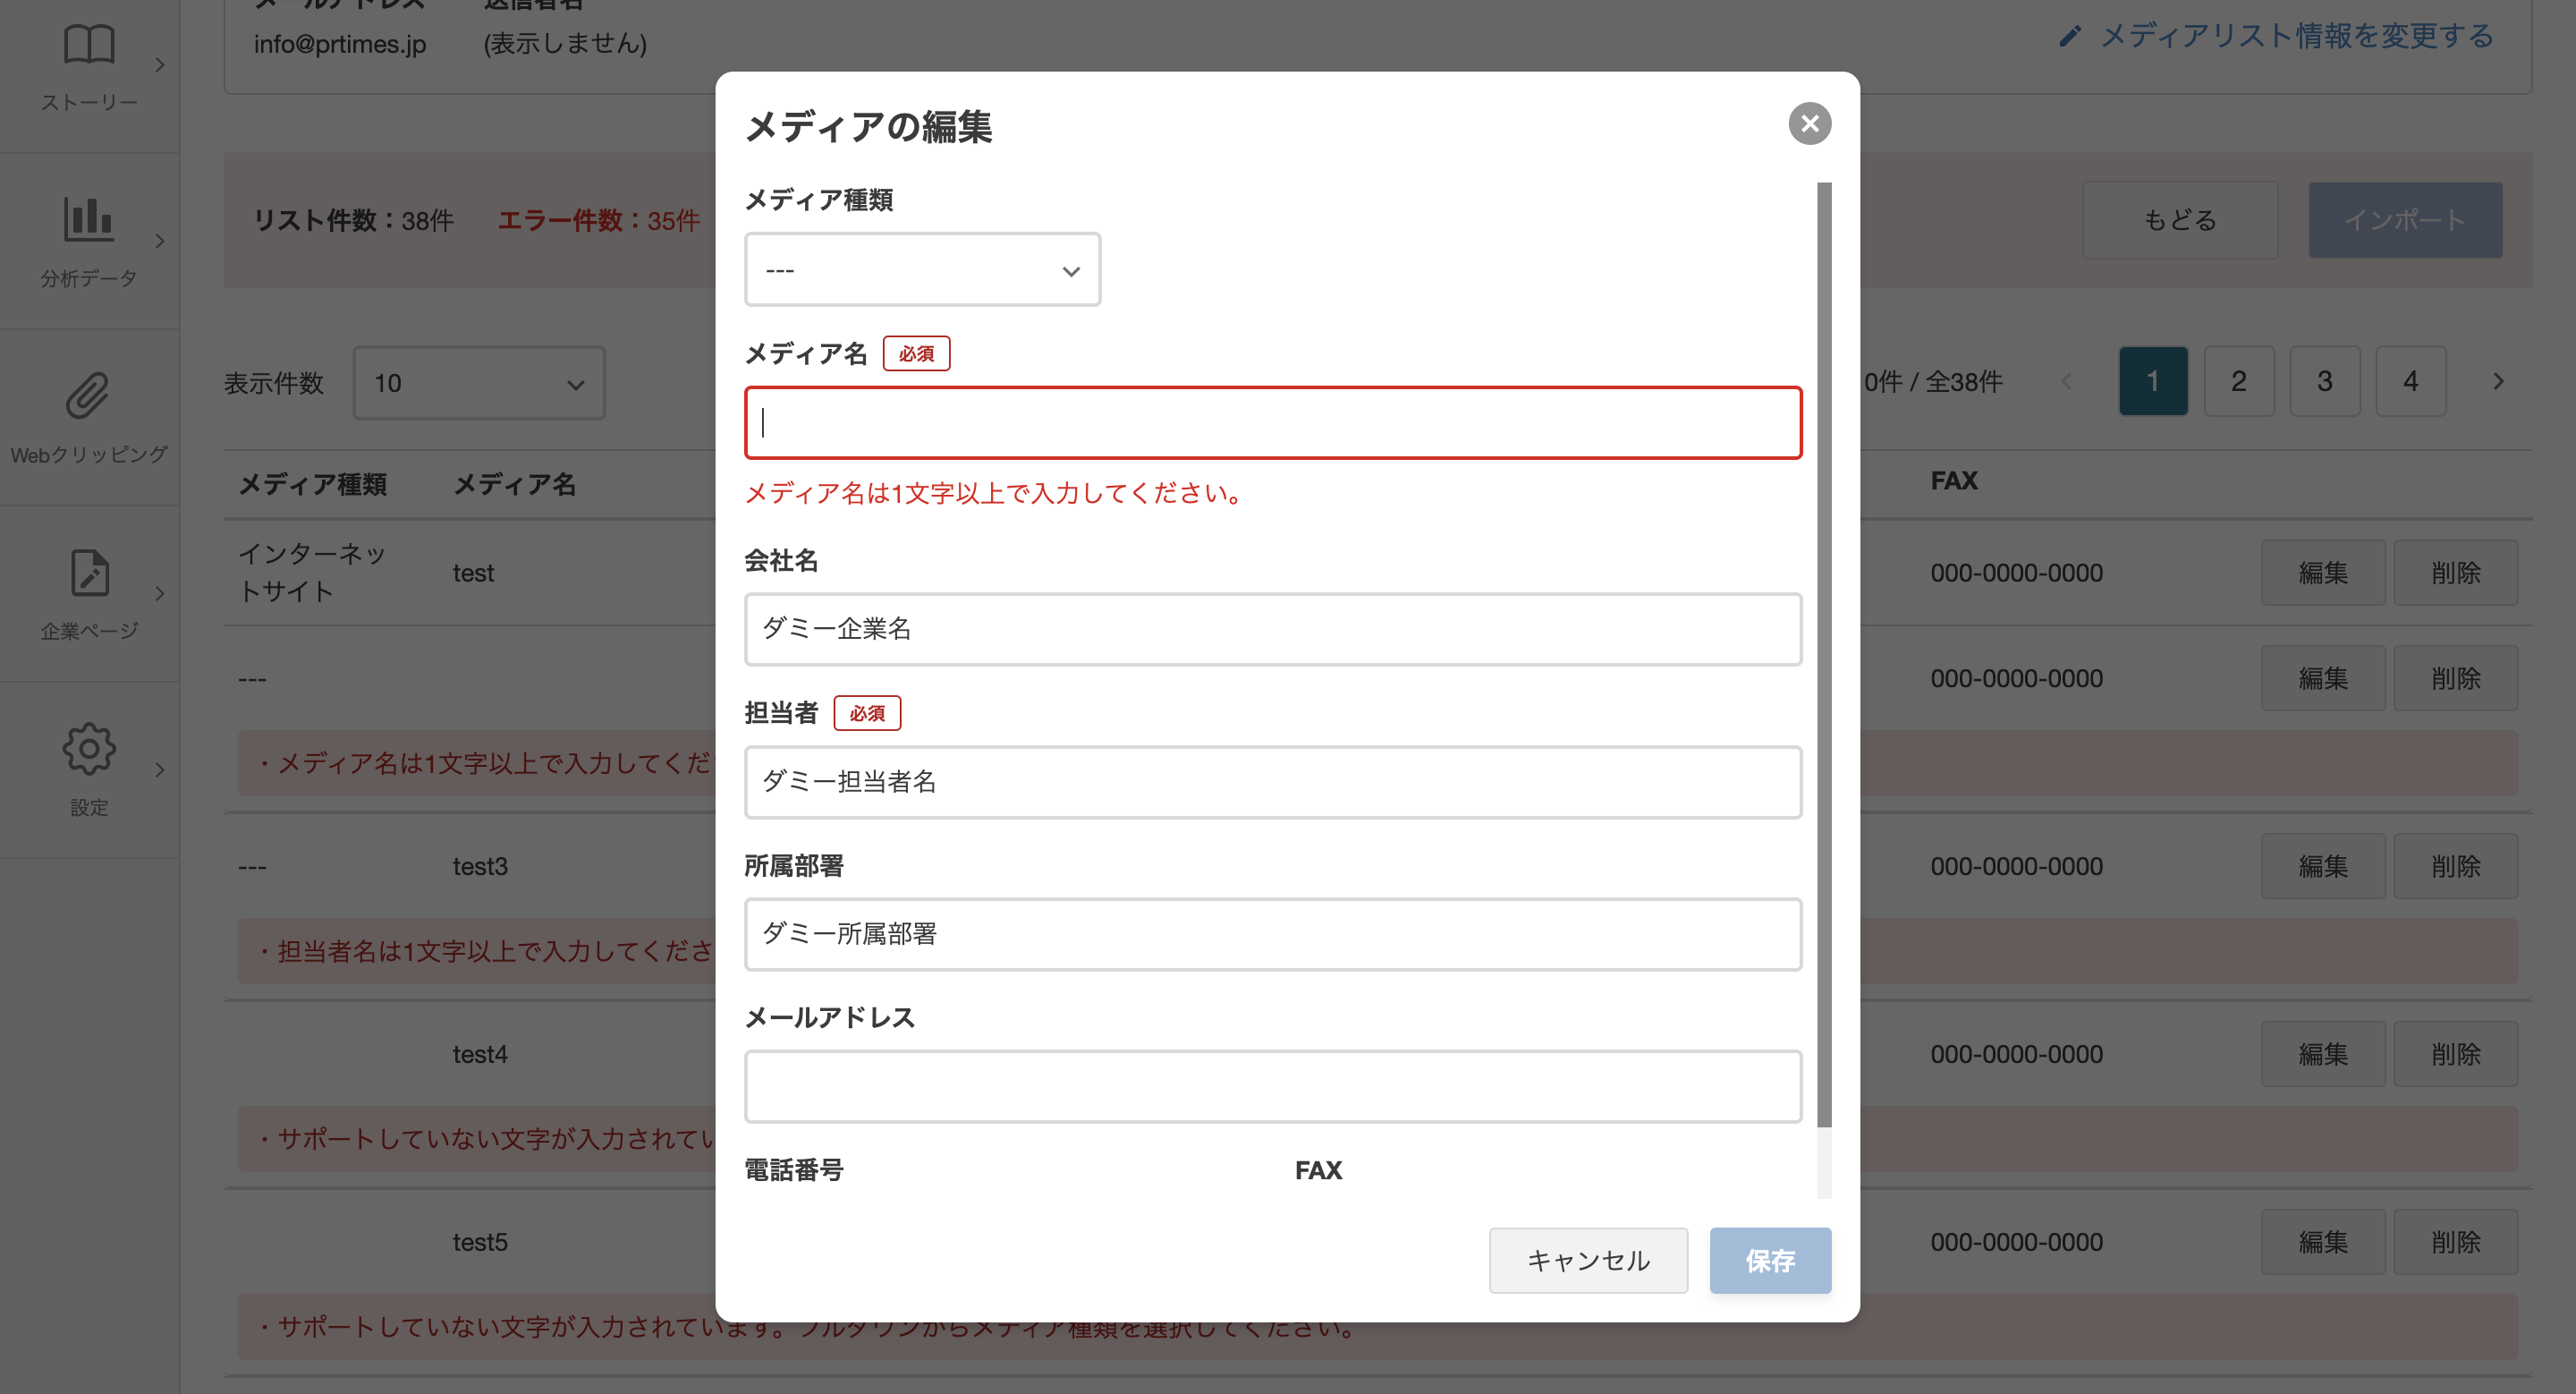Open the 企業ページ document icon

pos(89,572)
